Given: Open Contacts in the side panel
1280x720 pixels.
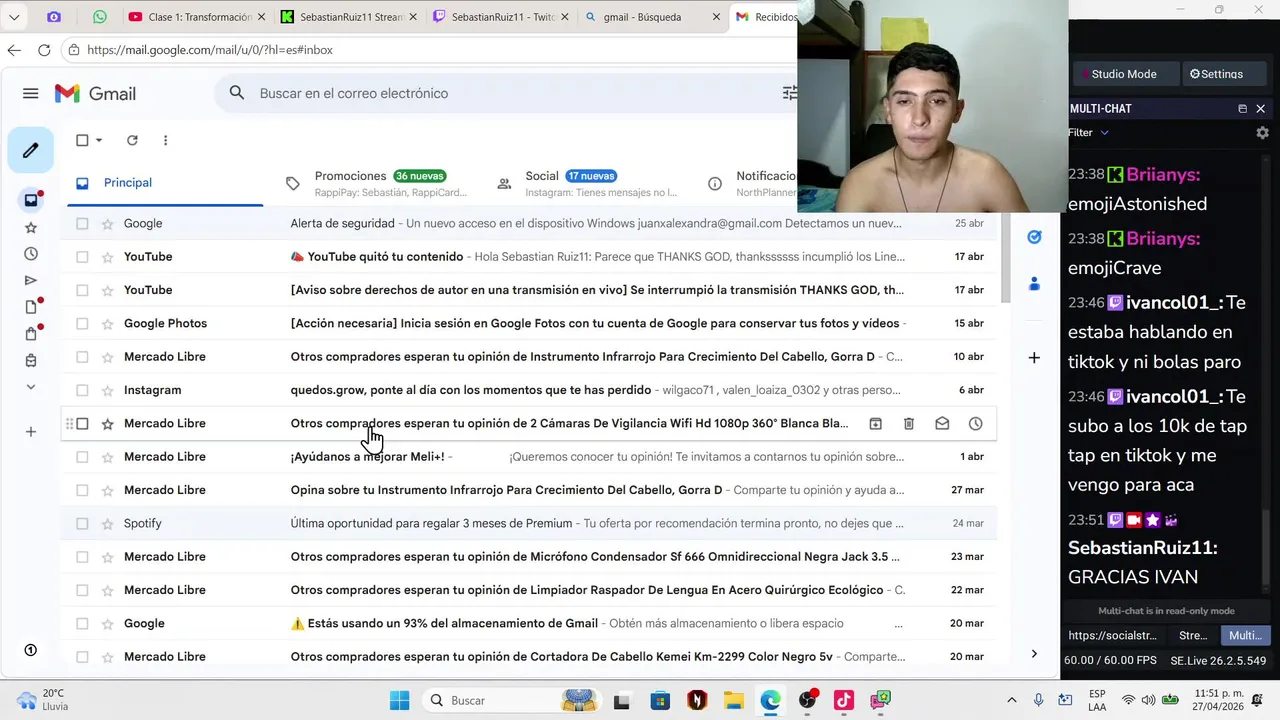Looking at the screenshot, I should click(x=1034, y=284).
